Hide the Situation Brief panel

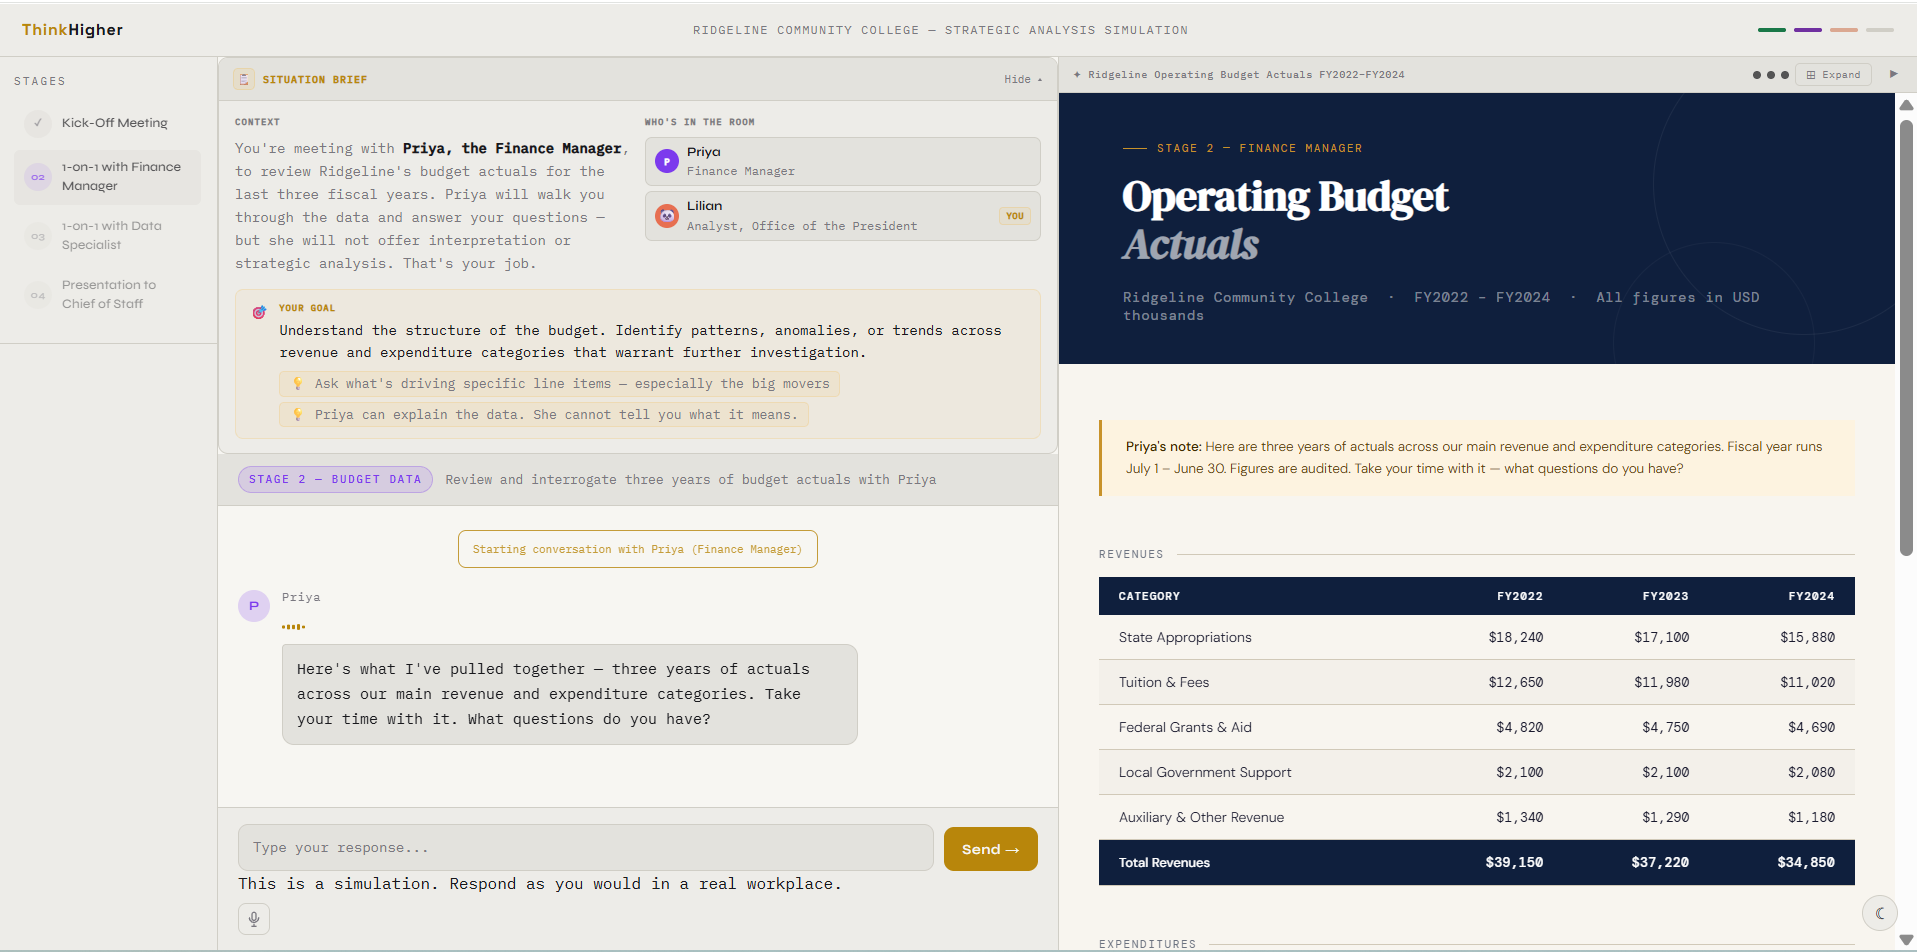point(1023,79)
